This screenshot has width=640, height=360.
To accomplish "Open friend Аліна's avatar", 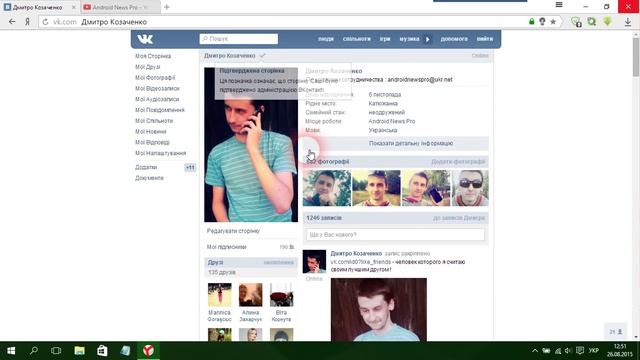I will 250,295.
